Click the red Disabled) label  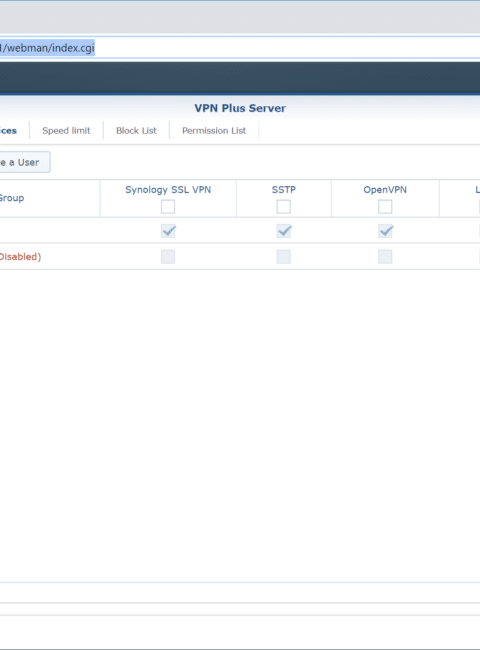tap(20, 257)
